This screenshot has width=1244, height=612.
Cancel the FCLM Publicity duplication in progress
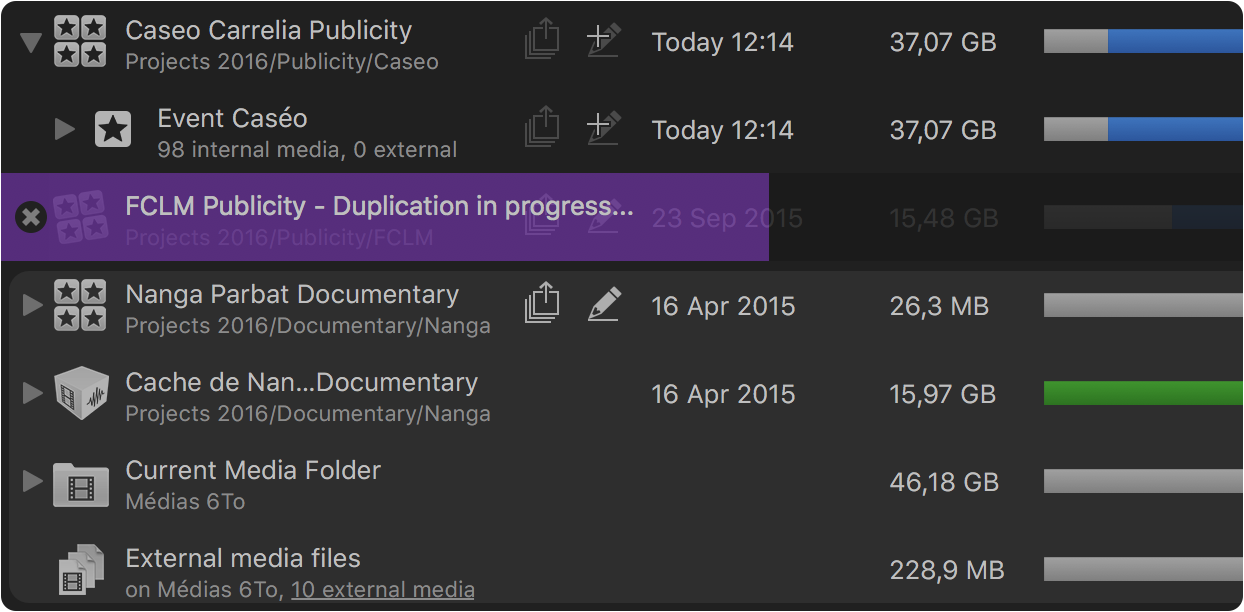pyautogui.click(x=31, y=217)
